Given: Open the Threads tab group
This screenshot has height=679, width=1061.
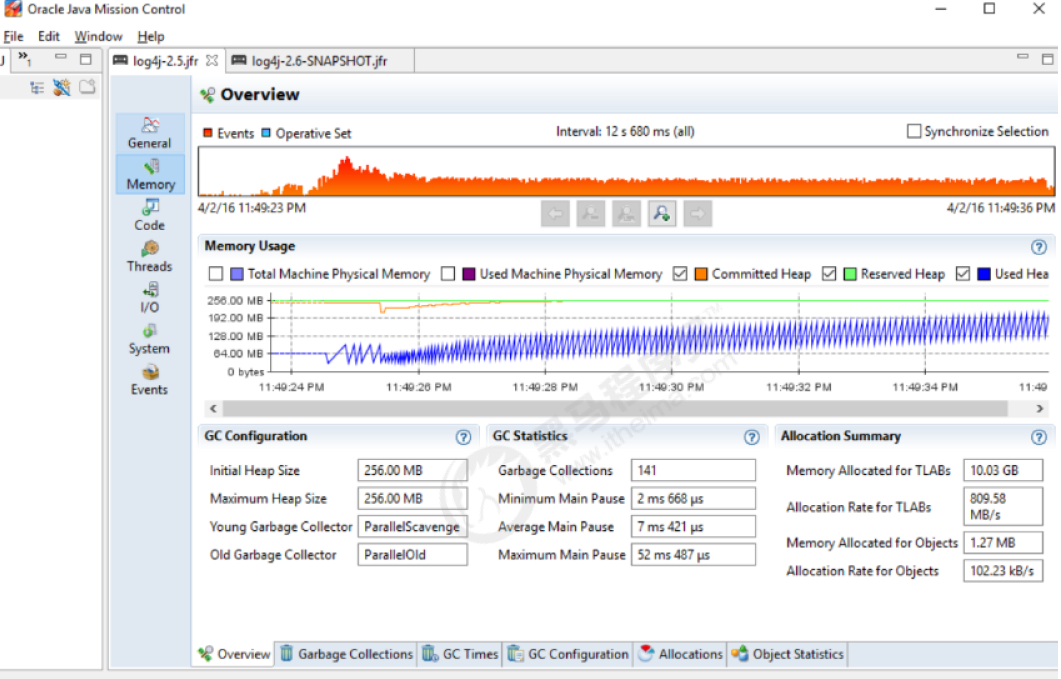Looking at the screenshot, I should pyautogui.click(x=150, y=257).
